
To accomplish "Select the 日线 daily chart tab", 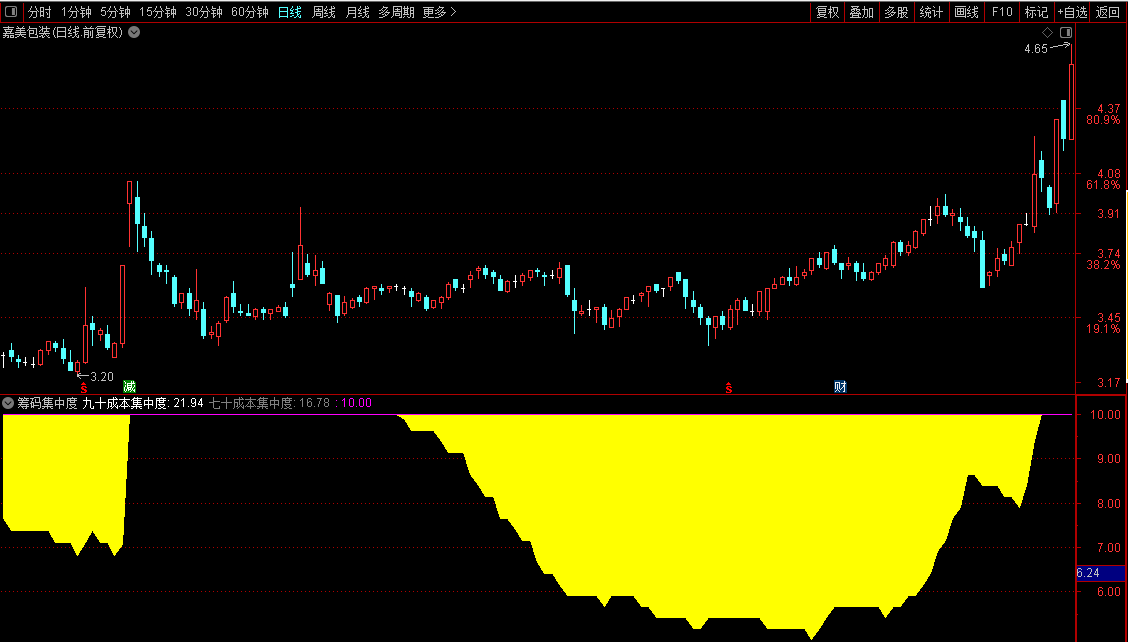I will (290, 12).
